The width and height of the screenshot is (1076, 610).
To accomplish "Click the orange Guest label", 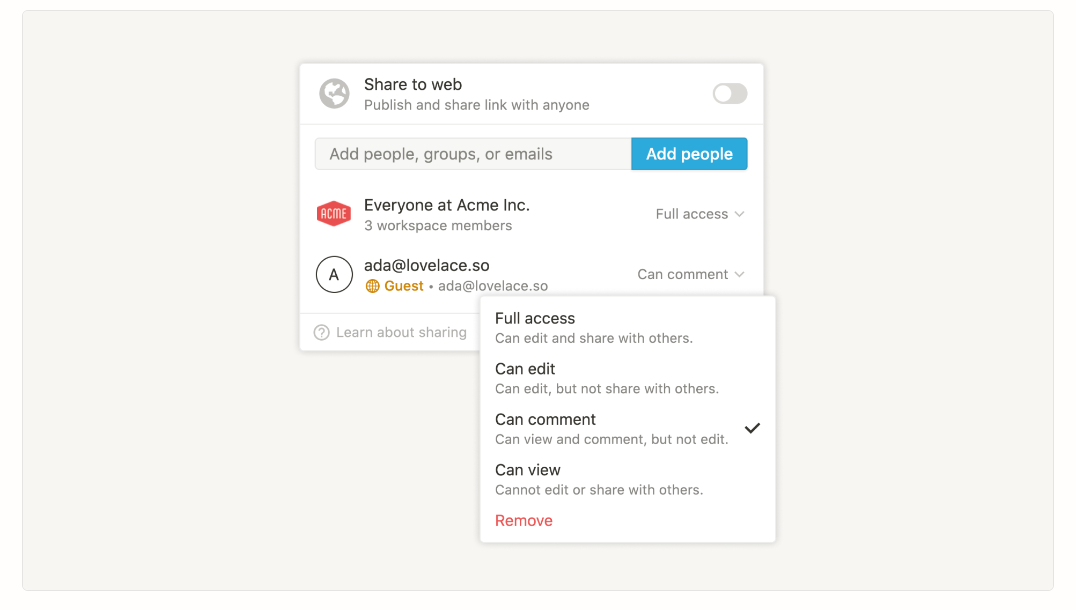I will click(404, 286).
